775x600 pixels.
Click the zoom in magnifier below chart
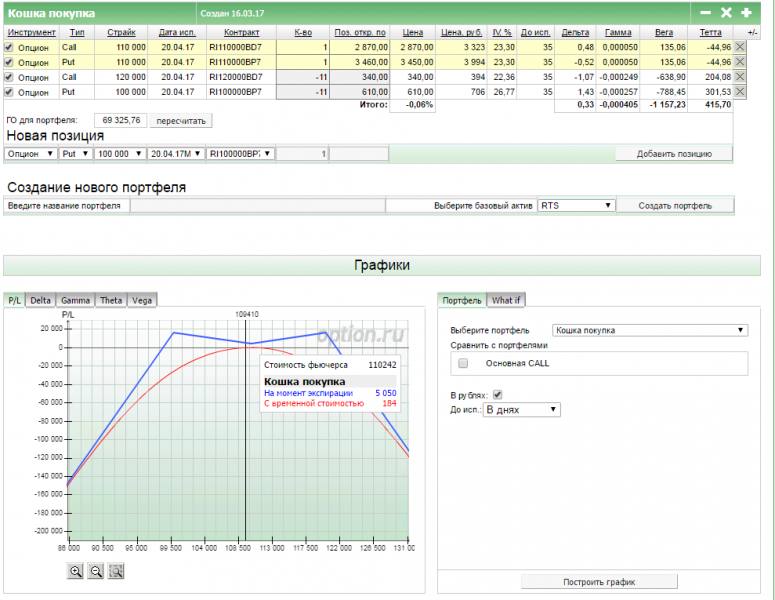pyautogui.click(x=75, y=571)
